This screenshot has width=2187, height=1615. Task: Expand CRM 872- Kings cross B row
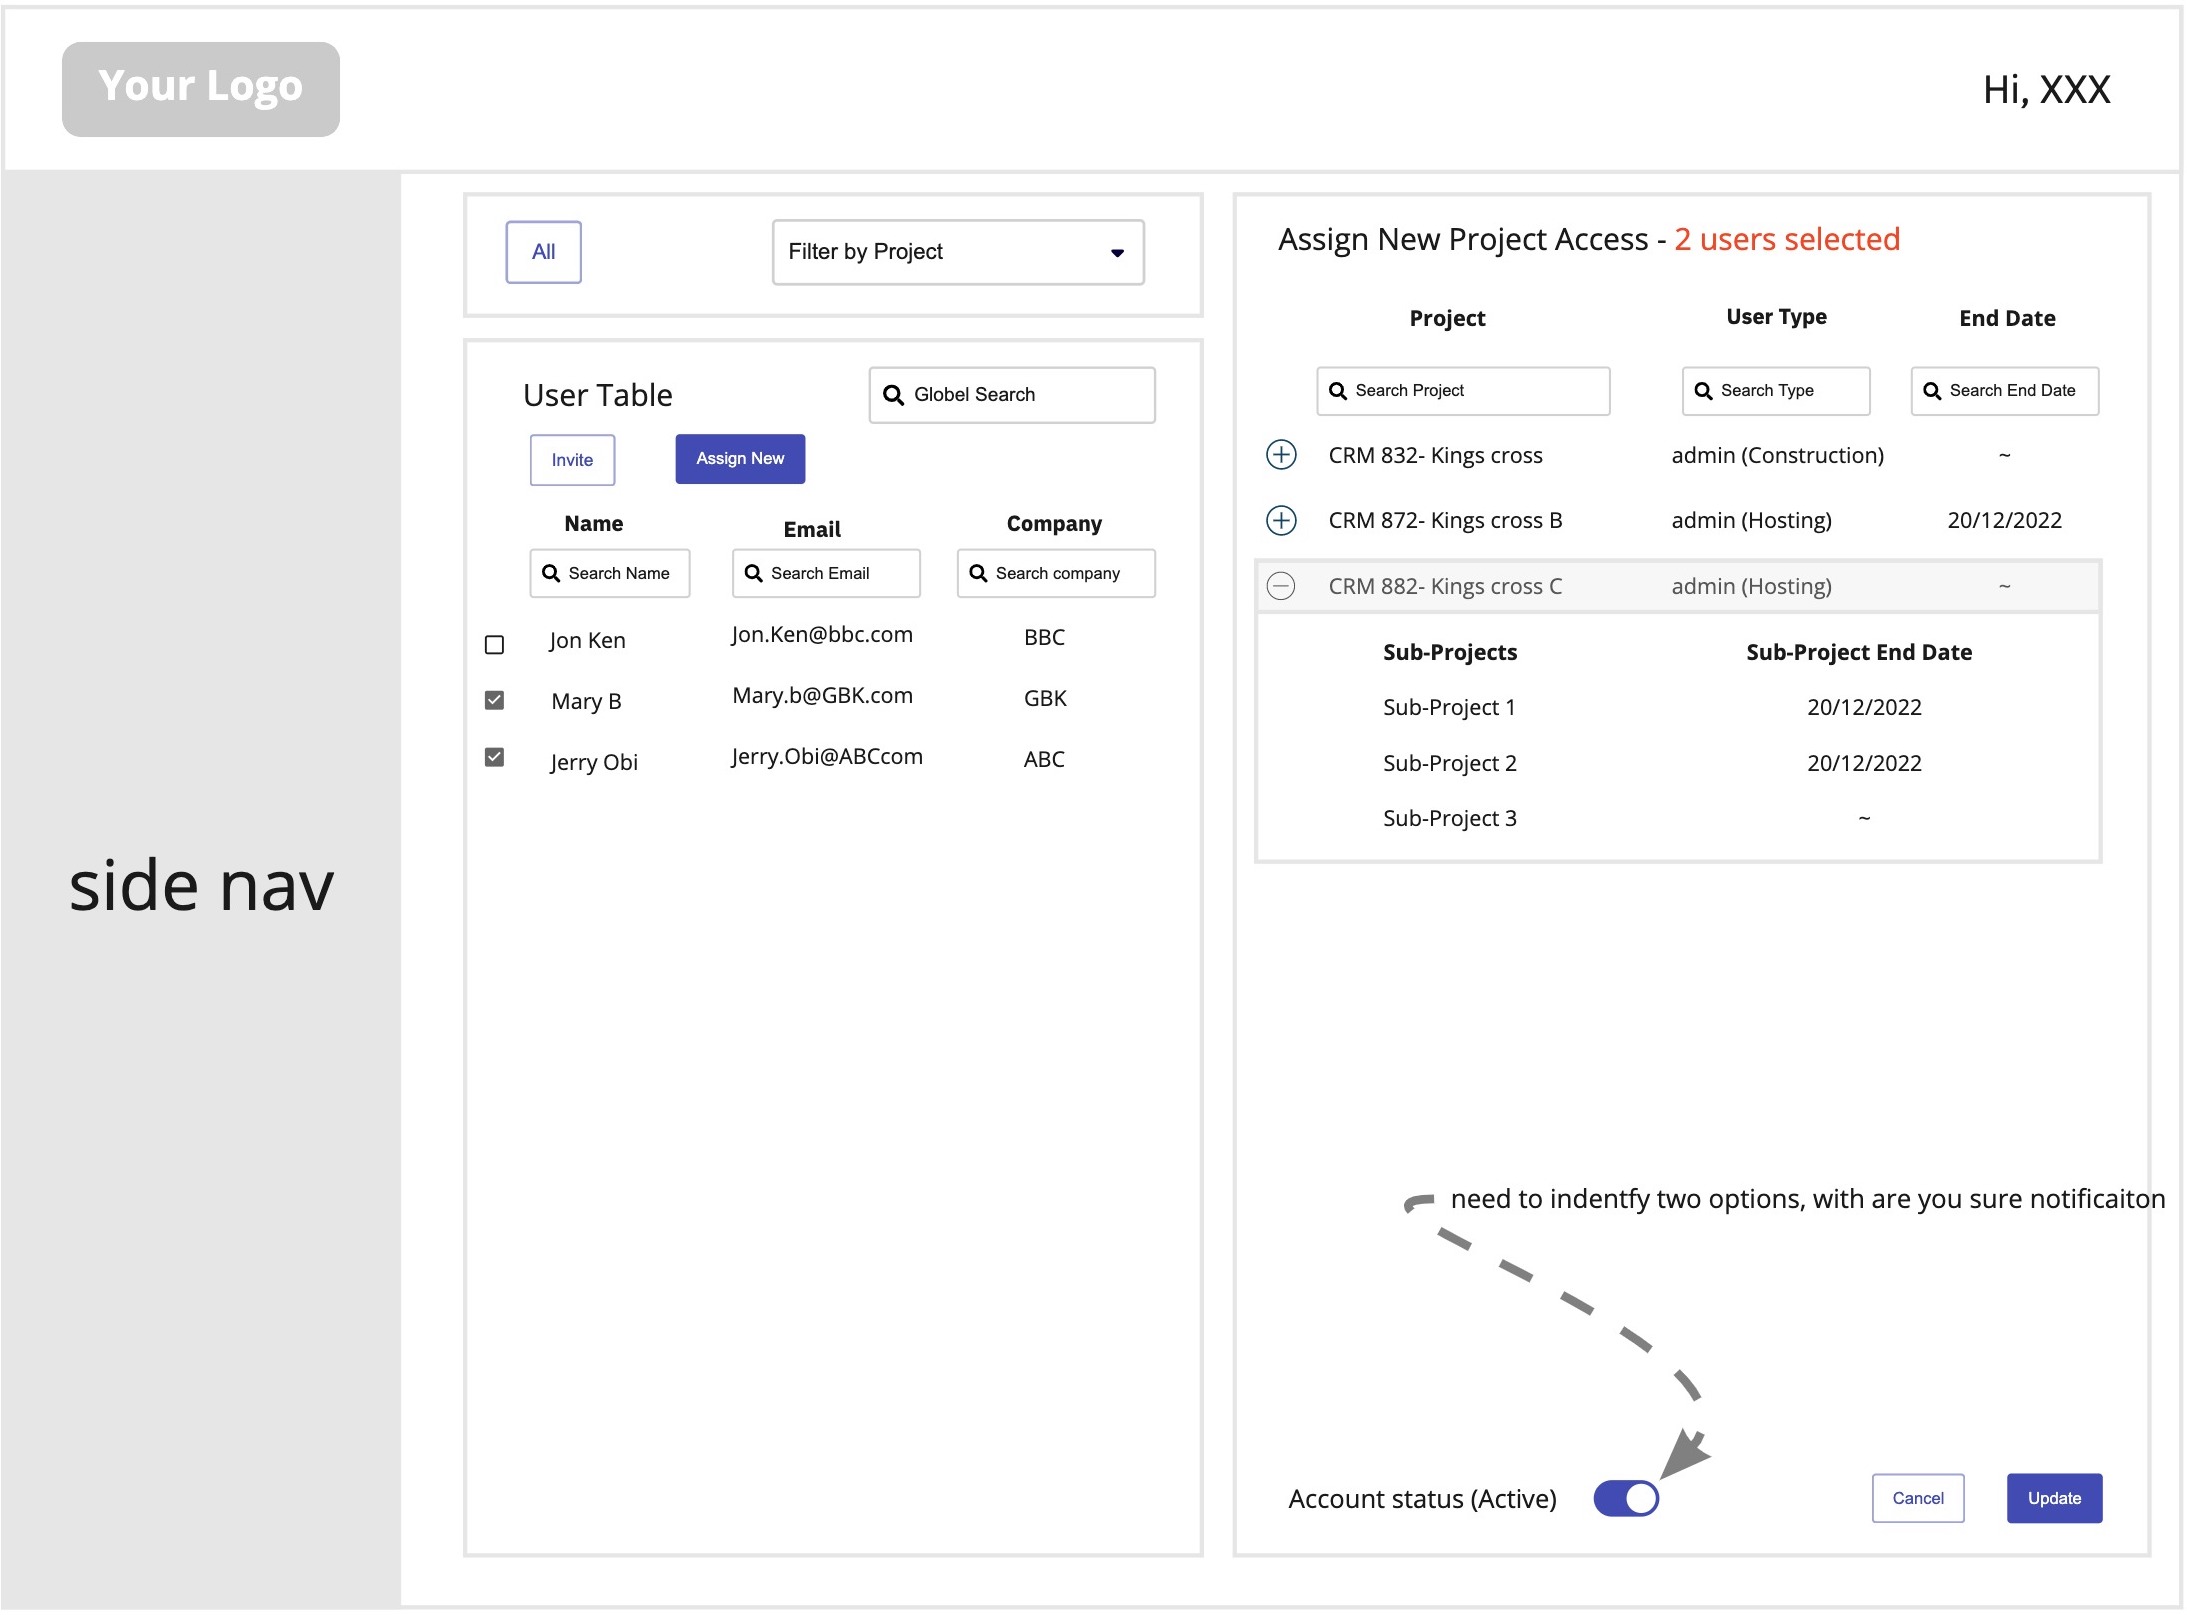(x=1281, y=520)
